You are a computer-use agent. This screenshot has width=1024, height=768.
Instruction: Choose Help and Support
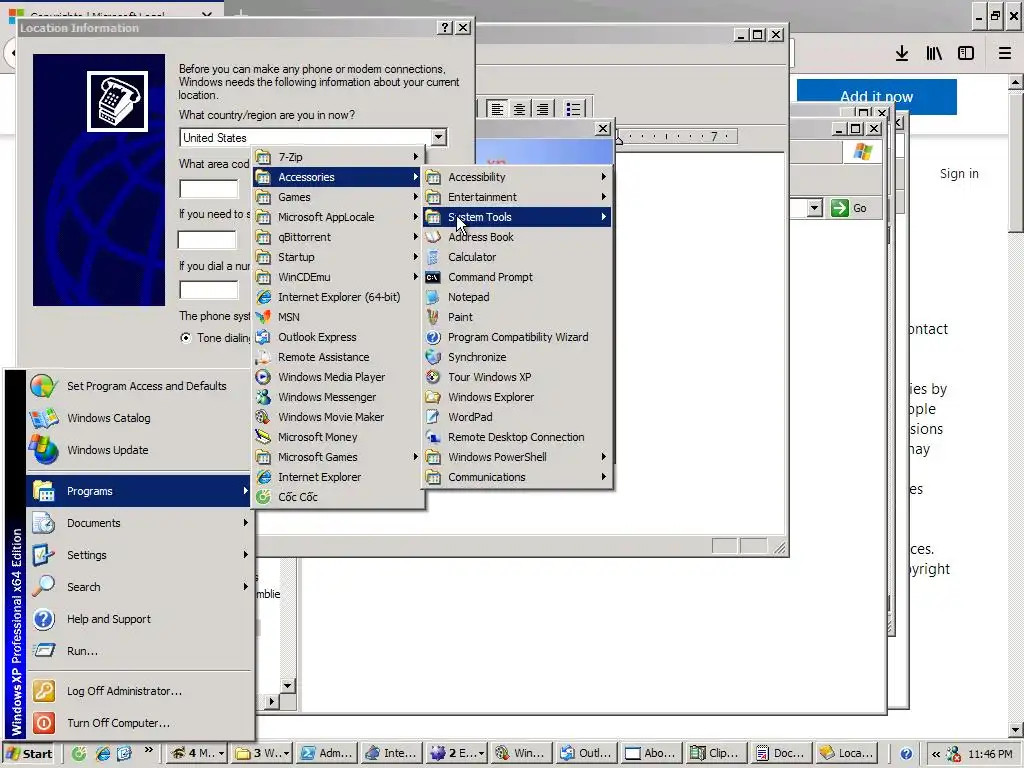coord(139,619)
